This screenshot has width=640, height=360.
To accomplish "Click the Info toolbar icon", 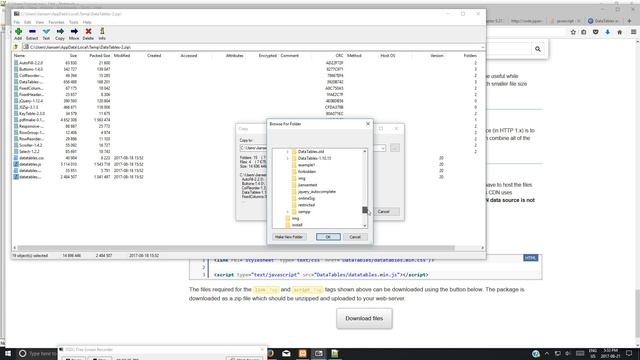I will [102, 31].
